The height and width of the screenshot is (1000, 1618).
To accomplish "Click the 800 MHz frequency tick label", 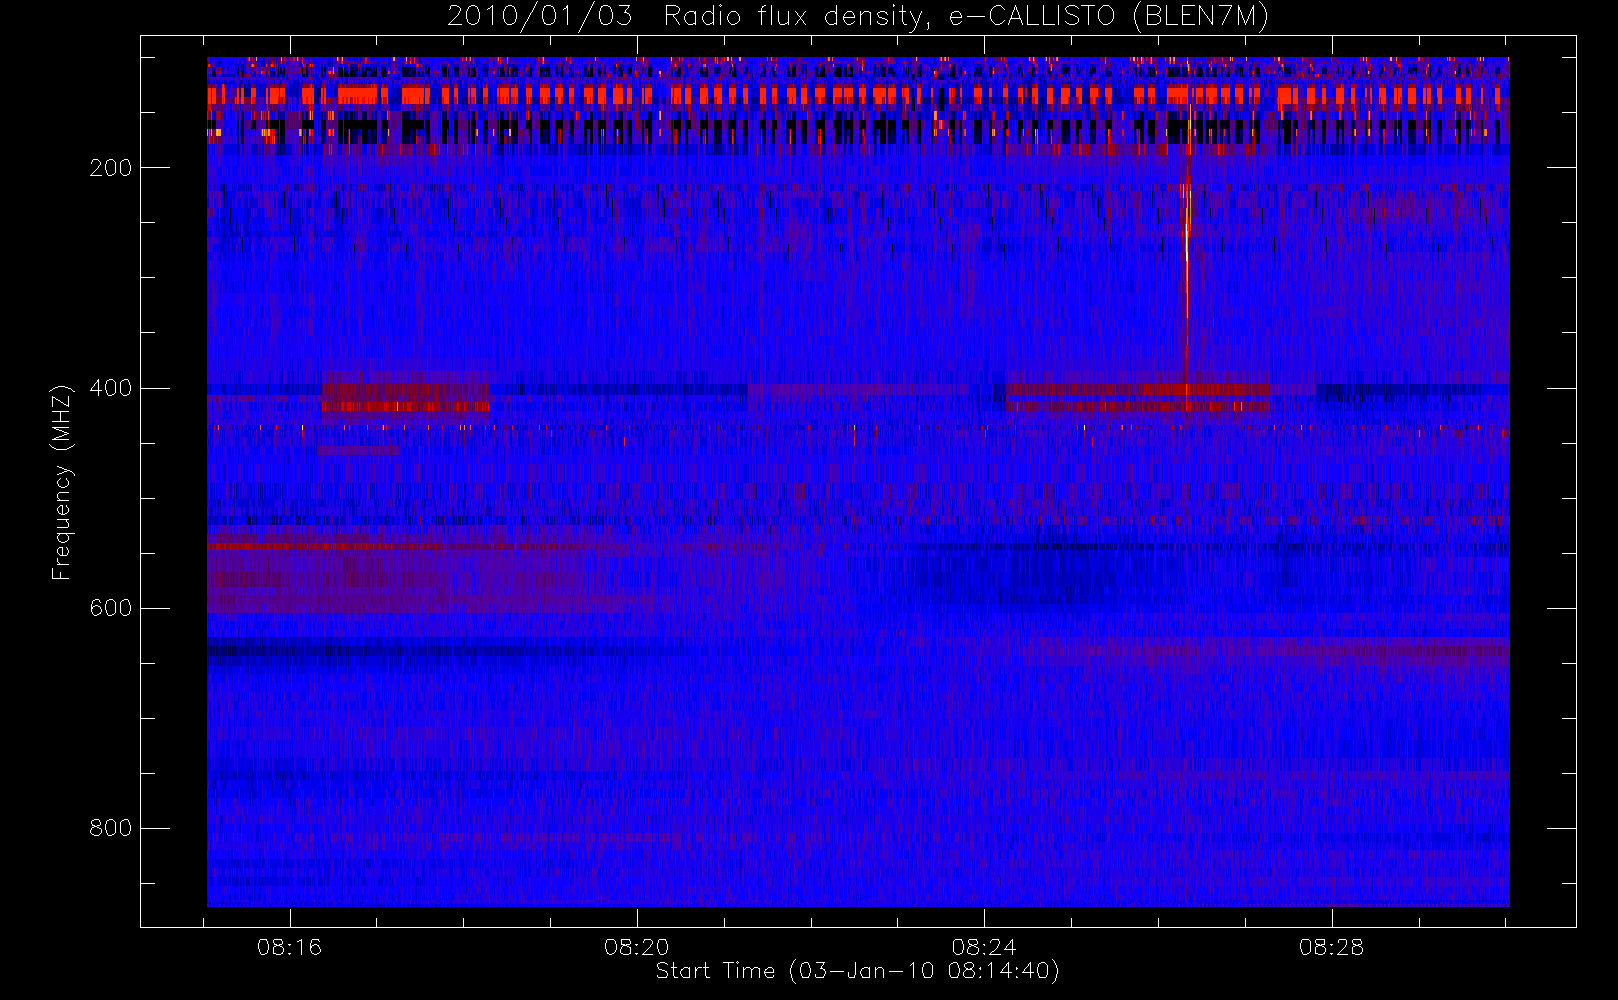I will (x=111, y=828).
